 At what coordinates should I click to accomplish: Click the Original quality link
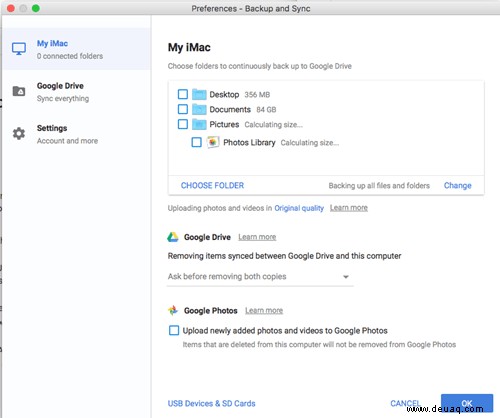click(x=299, y=208)
